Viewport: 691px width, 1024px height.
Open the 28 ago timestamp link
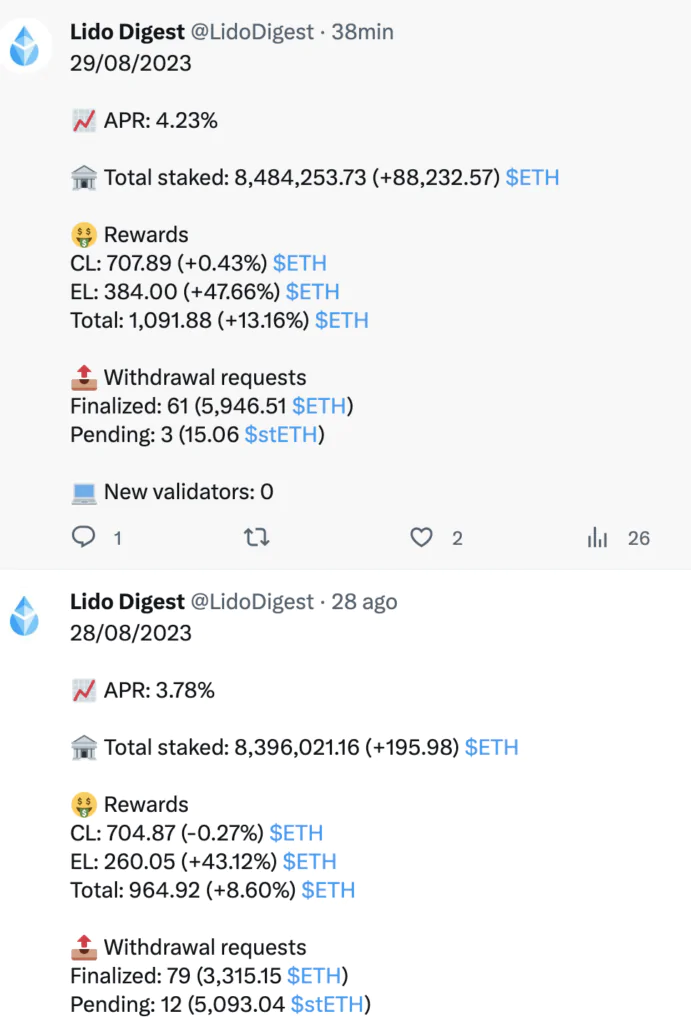[364, 601]
